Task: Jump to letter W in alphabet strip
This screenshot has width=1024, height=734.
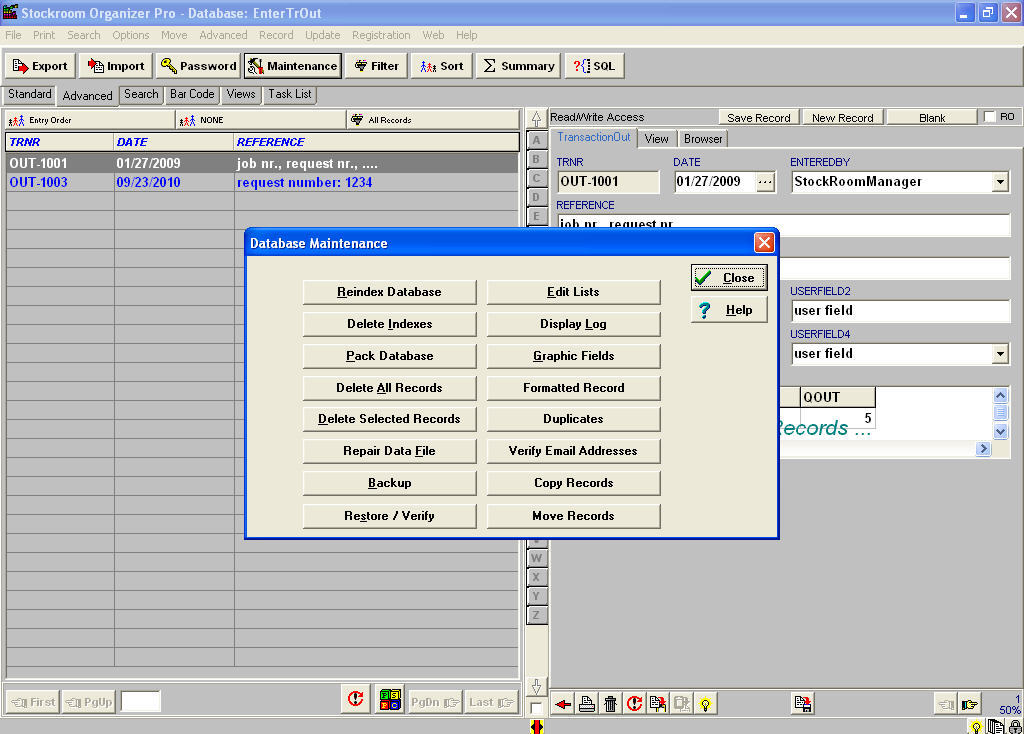Action: point(536,558)
